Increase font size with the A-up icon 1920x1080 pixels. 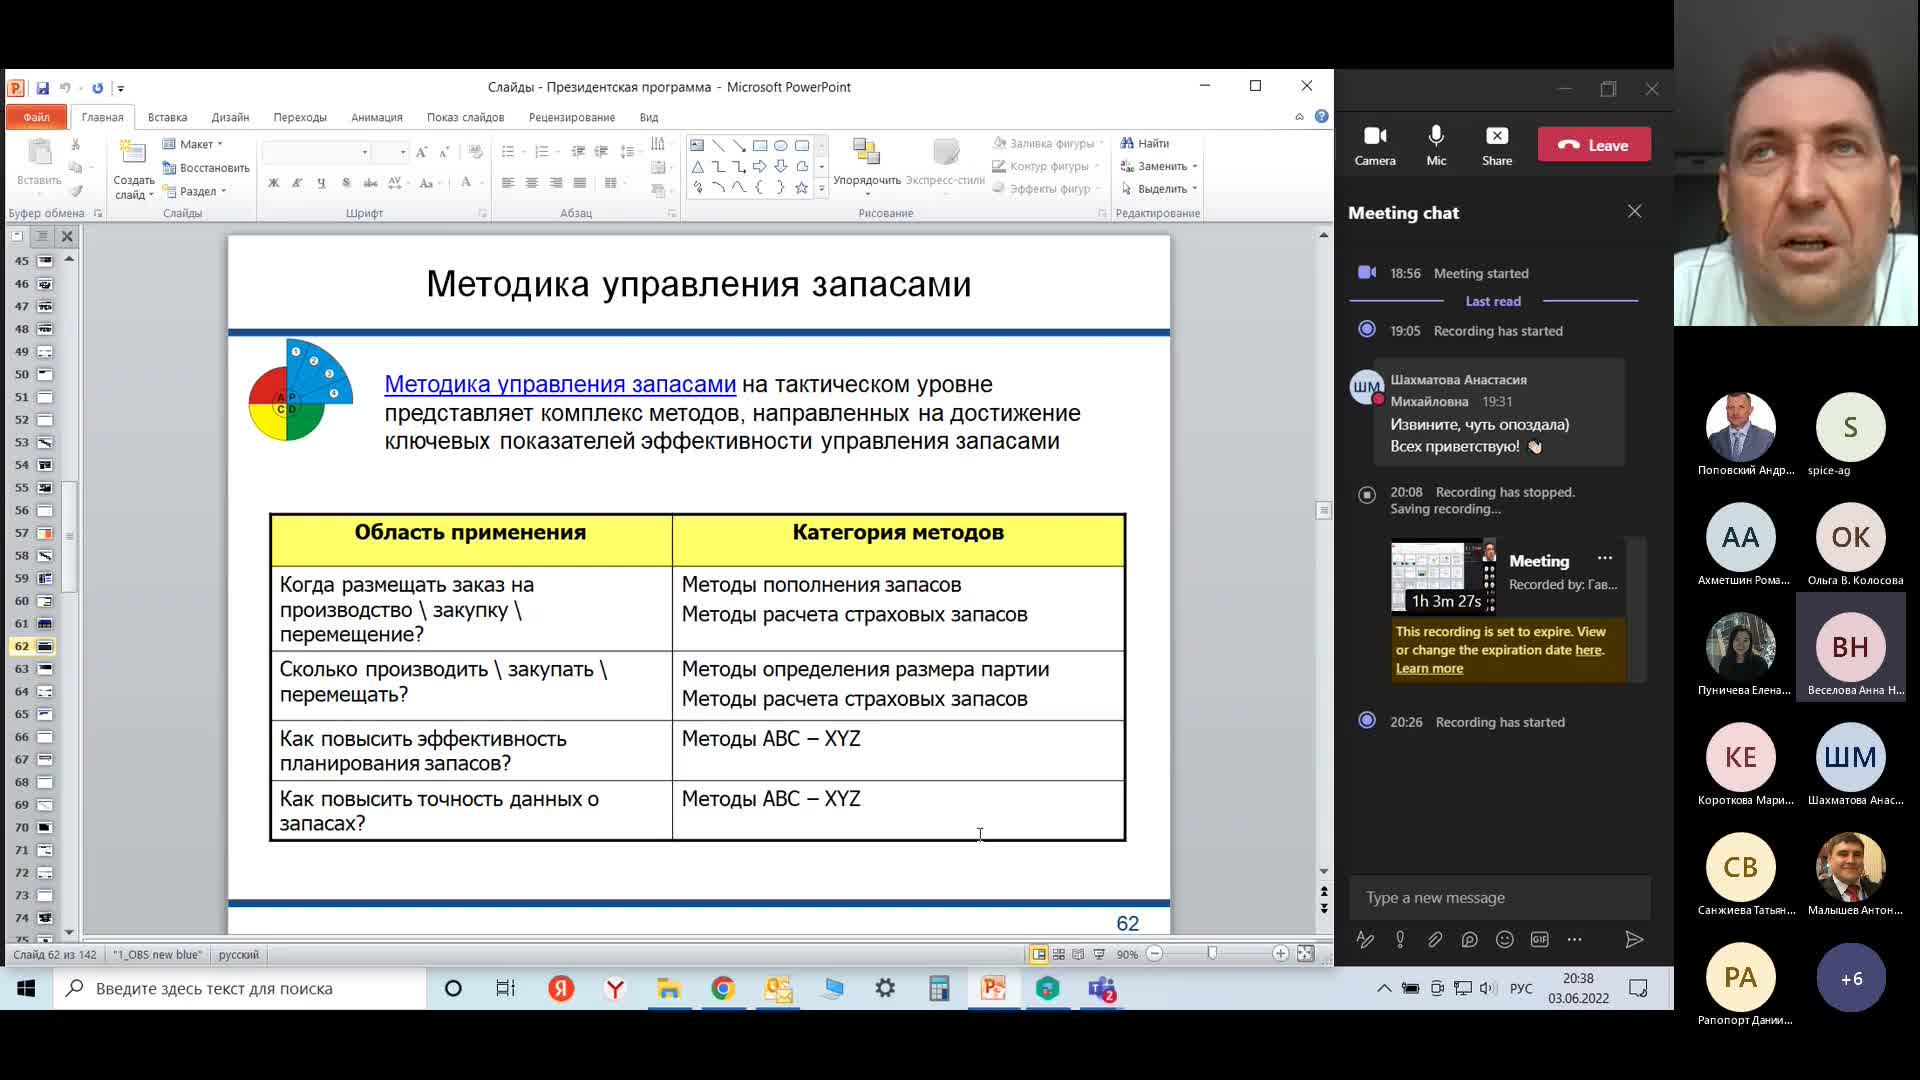[421, 152]
